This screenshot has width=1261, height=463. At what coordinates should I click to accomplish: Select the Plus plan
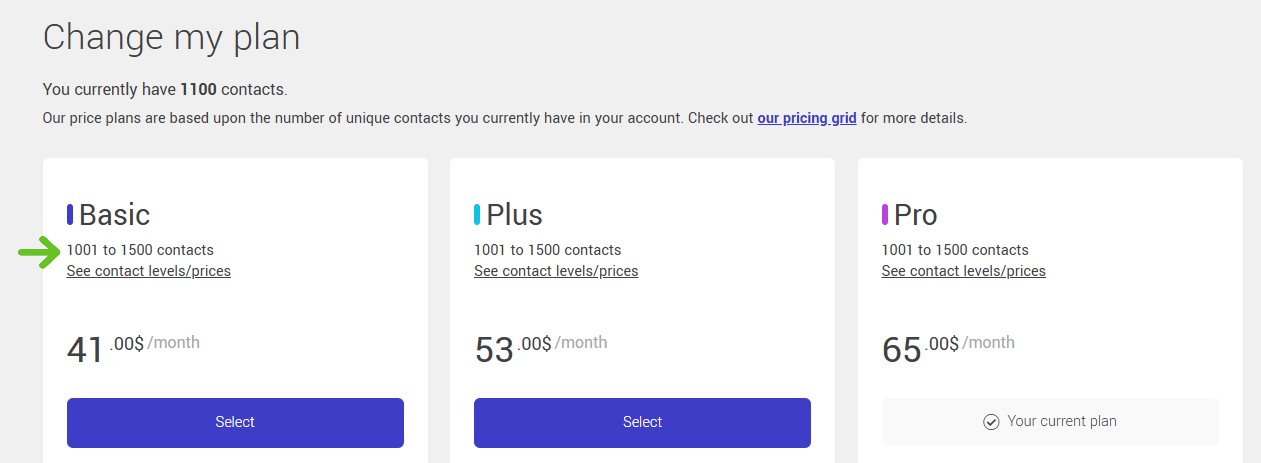(x=642, y=422)
